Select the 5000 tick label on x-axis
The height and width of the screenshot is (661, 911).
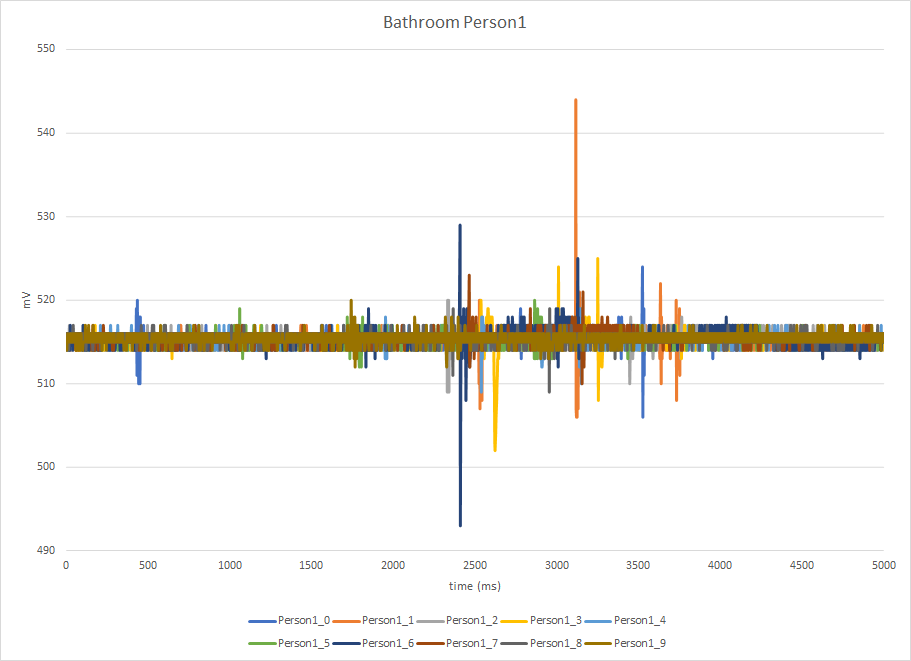coord(884,565)
